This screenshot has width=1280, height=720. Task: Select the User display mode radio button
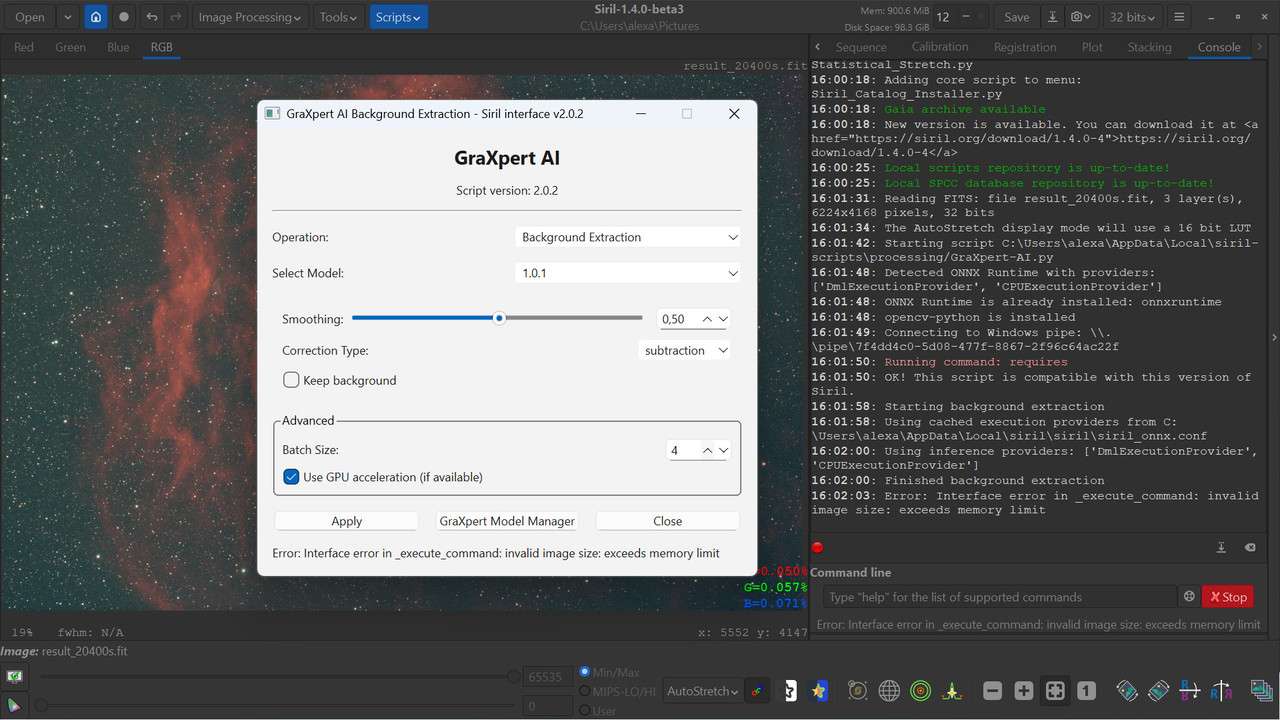(x=584, y=710)
